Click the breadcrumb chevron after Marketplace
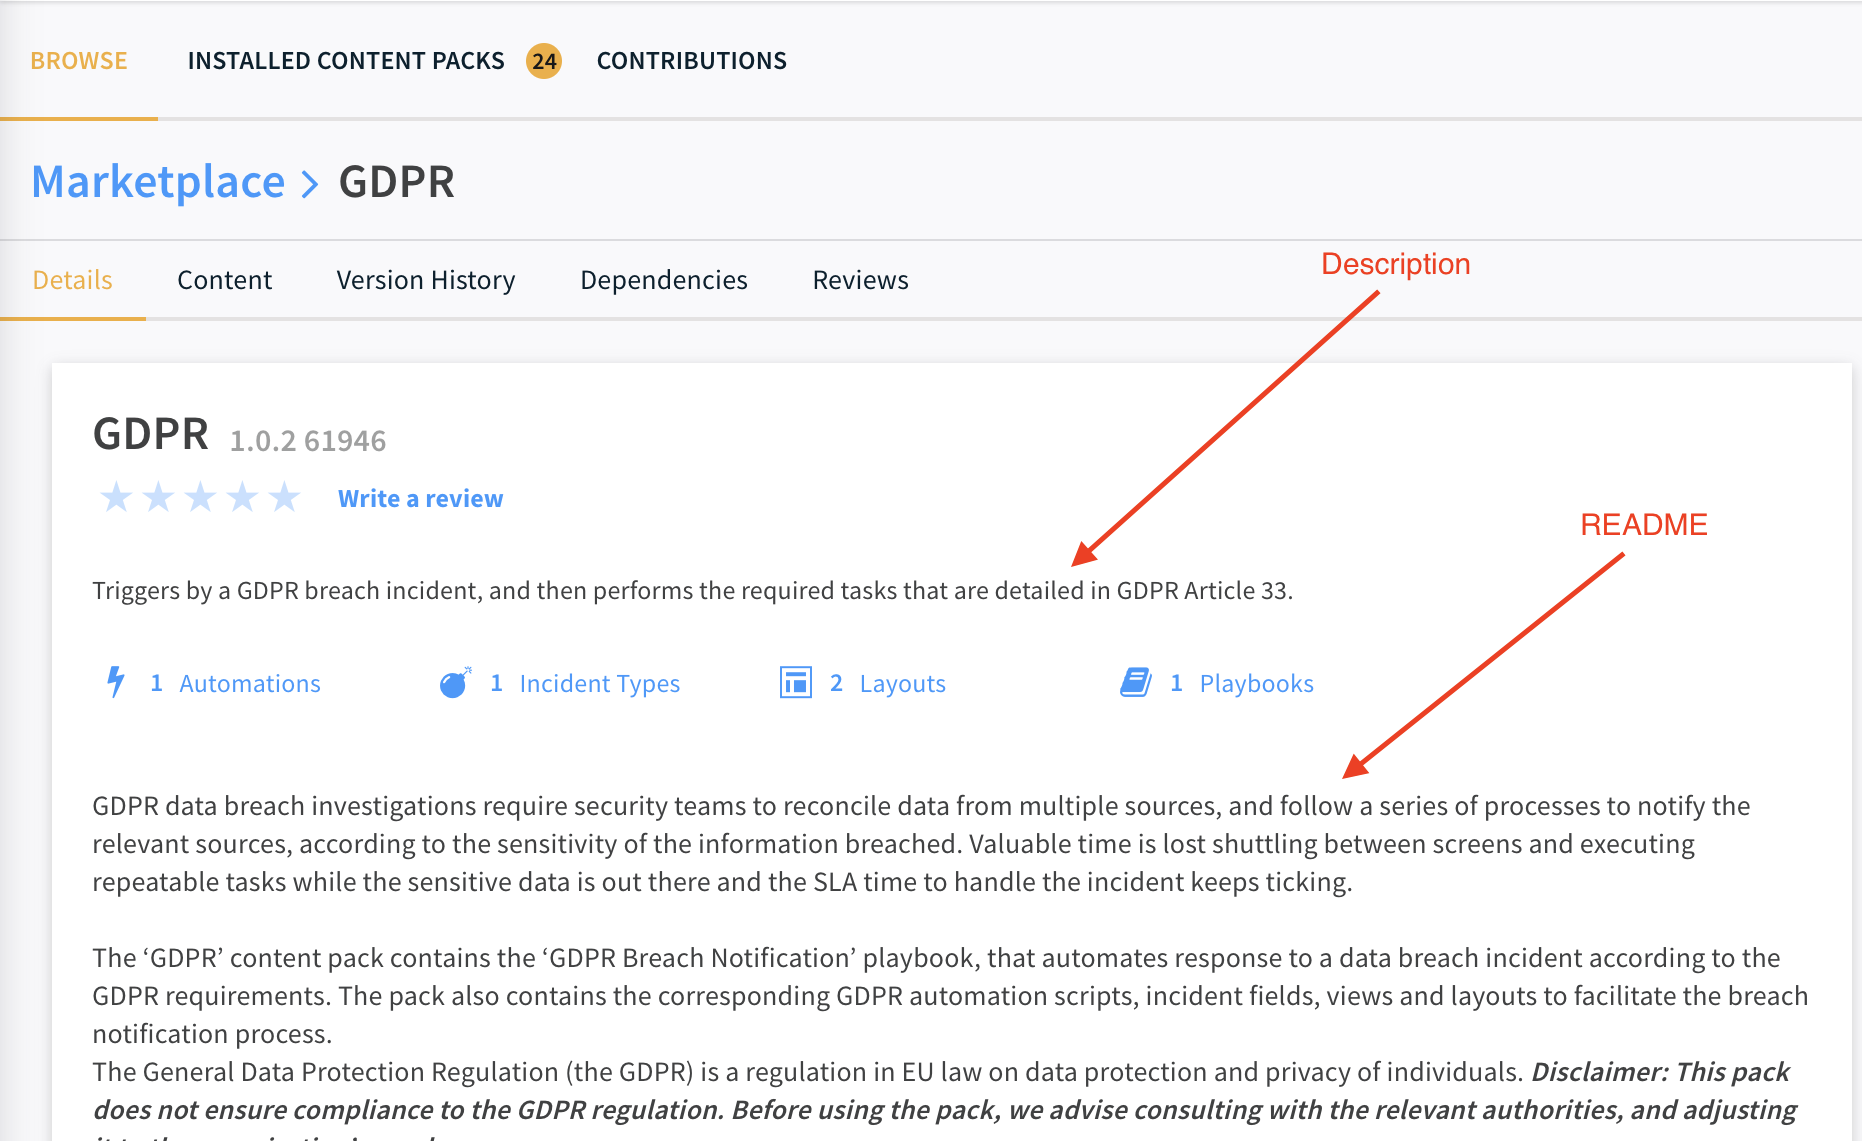1862x1141 pixels. [310, 184]
